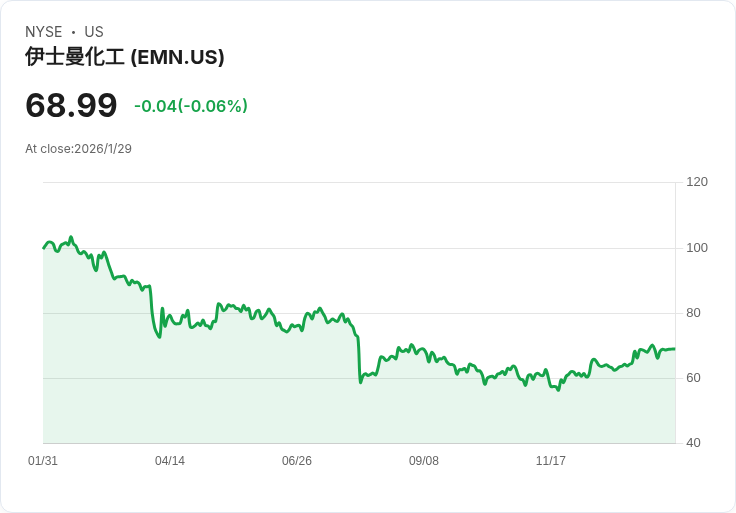Screen dimensions: 736x513
Task: Click the current price 68.99
Action: 71,106
